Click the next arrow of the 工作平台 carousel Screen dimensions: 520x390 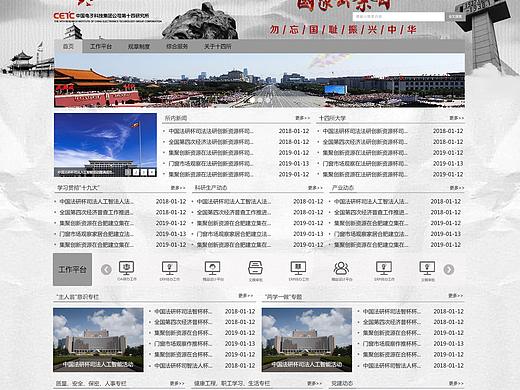(x=449, y=269)
